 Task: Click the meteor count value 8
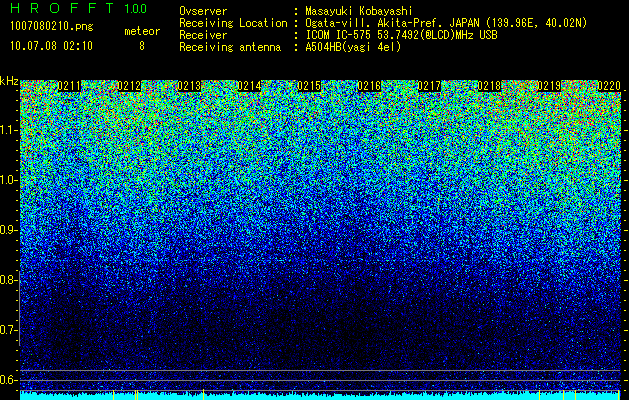(142, 46)
